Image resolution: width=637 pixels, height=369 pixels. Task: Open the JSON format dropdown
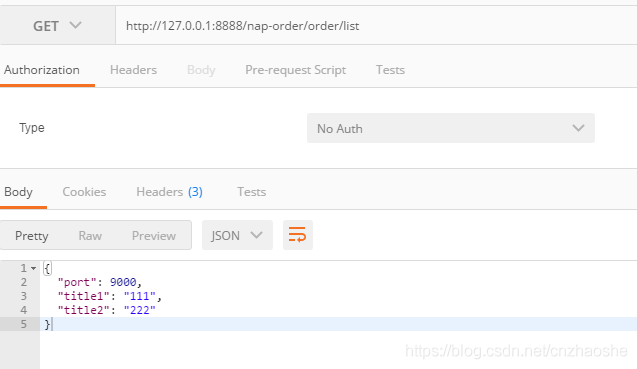tap(237, 235)
